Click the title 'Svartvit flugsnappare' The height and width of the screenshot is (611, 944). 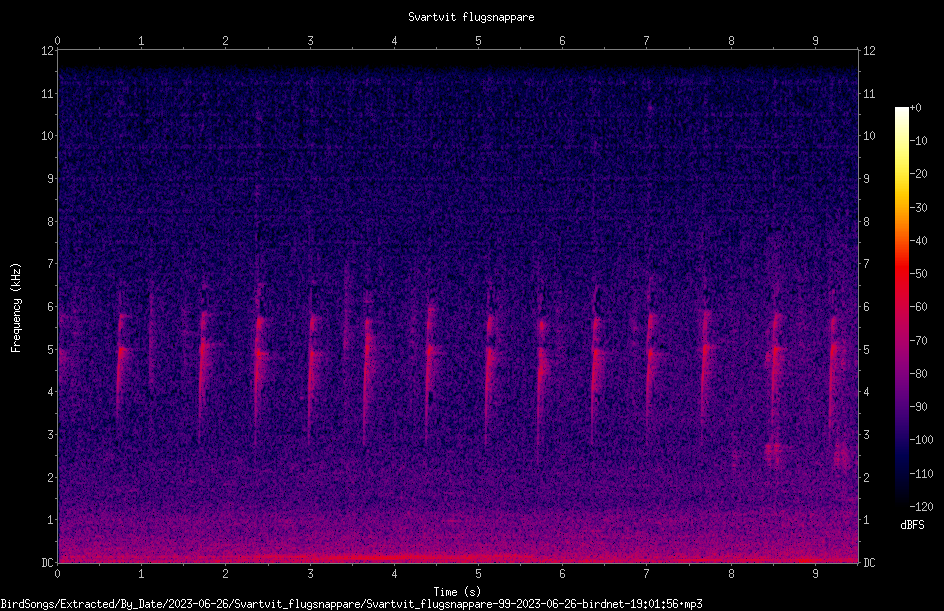tap(471, 17)
